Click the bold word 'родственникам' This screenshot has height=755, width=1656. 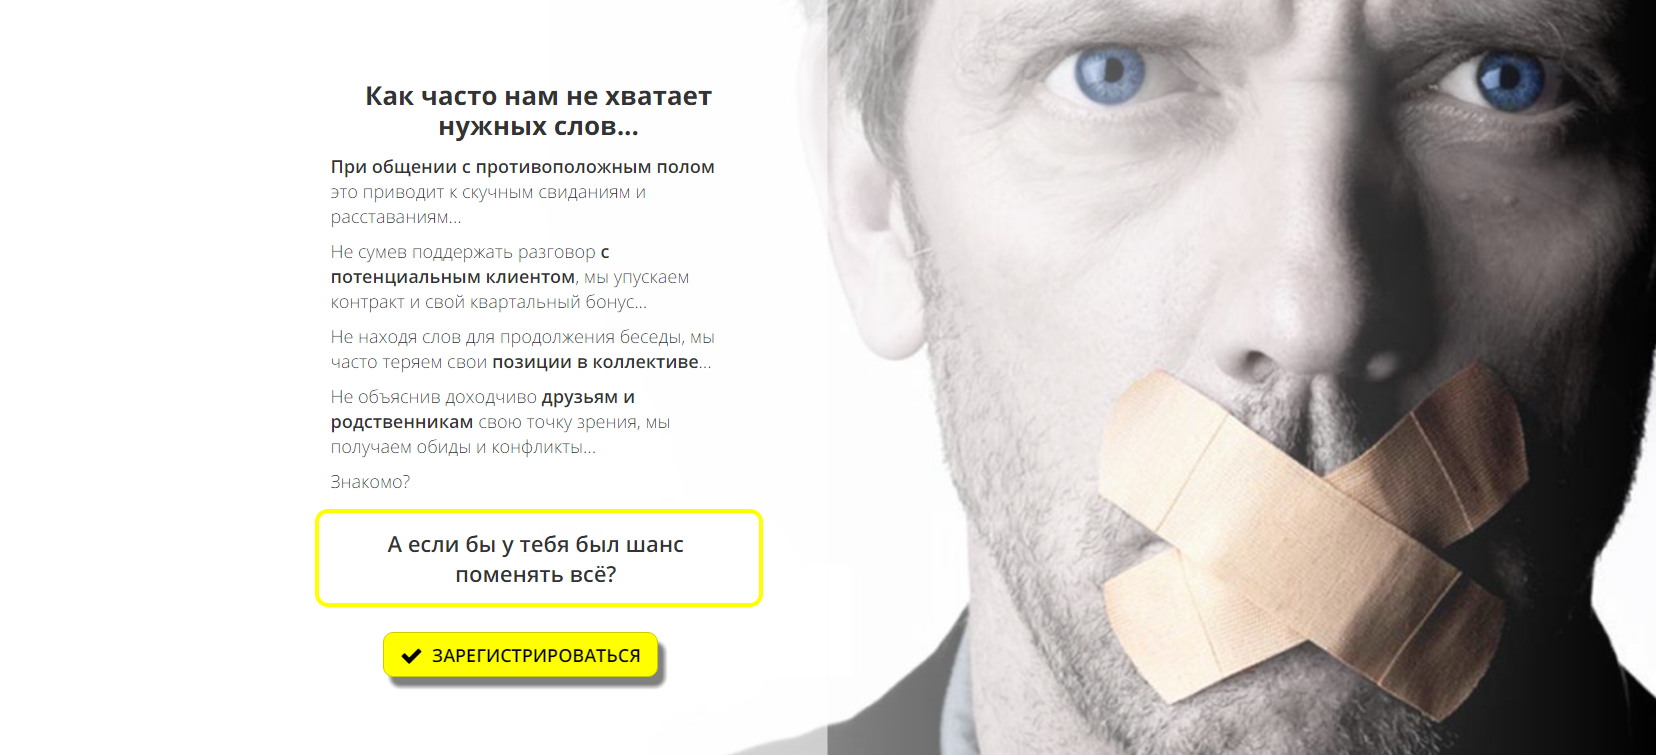click(x=402, y=422)
